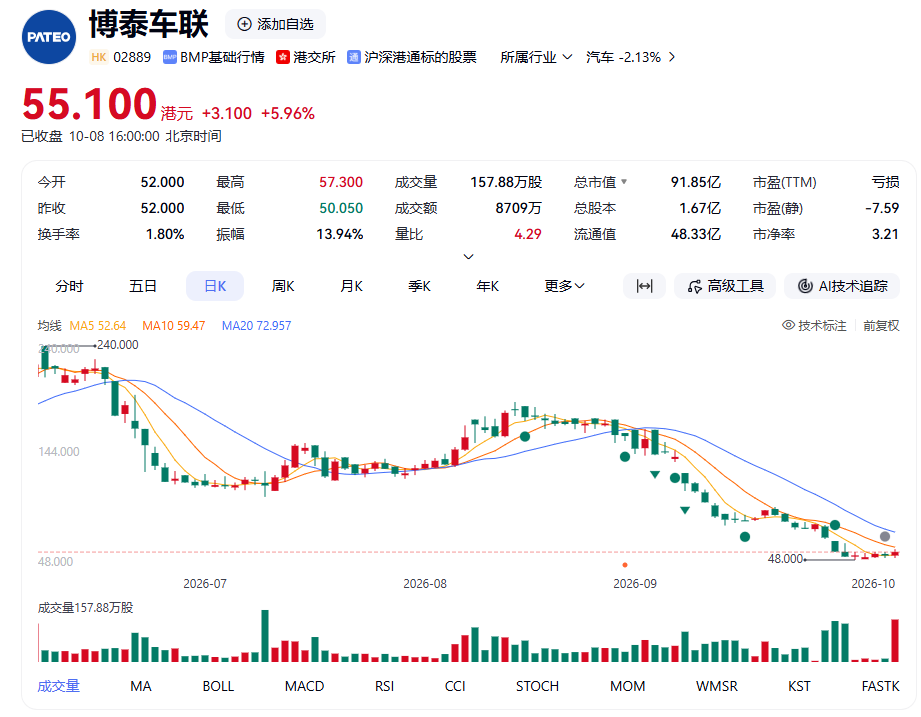Switch to the 年K chart tab
Image resolution: width=921 pixels, height=717 pixels.
[x=488, y=286]
